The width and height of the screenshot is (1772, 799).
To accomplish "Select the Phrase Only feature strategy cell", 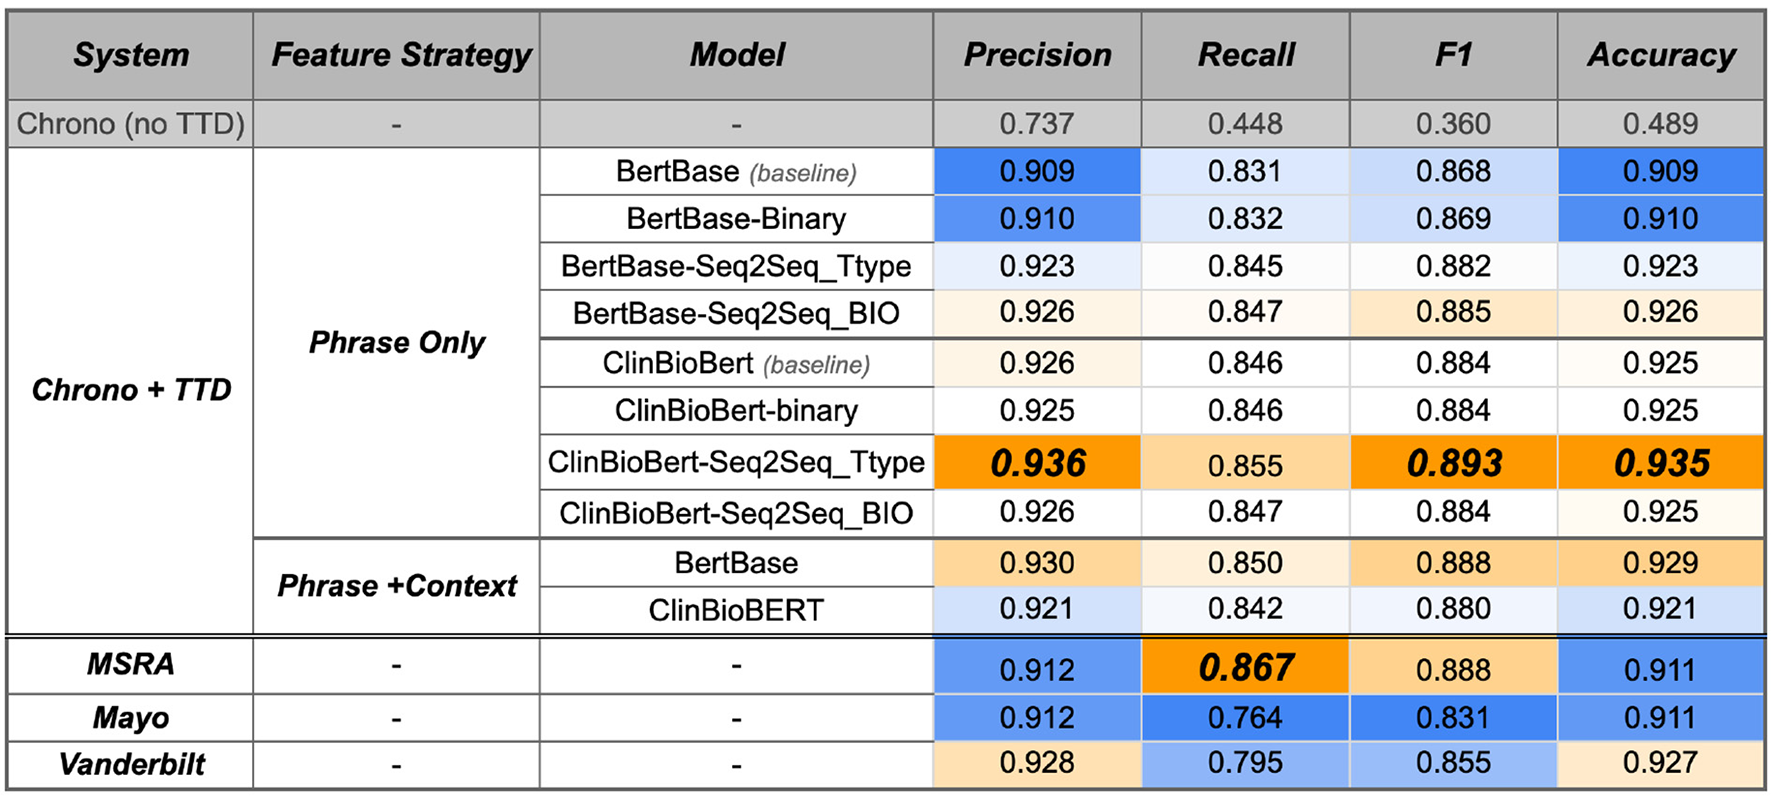I will pos(397,342).
